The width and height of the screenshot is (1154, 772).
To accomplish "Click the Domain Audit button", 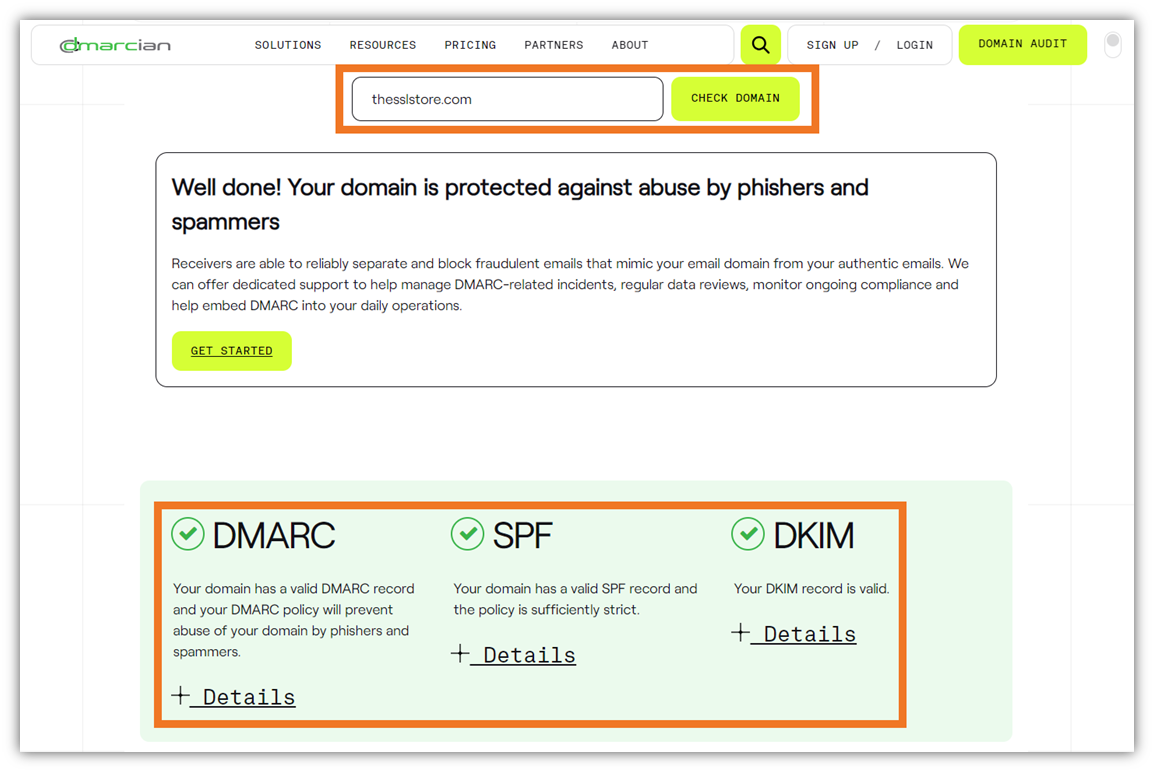I will [1022, 44].
